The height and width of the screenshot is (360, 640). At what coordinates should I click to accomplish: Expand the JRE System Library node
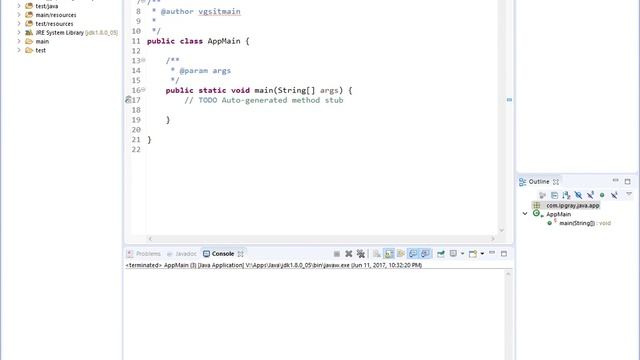[x=19, y=32]
